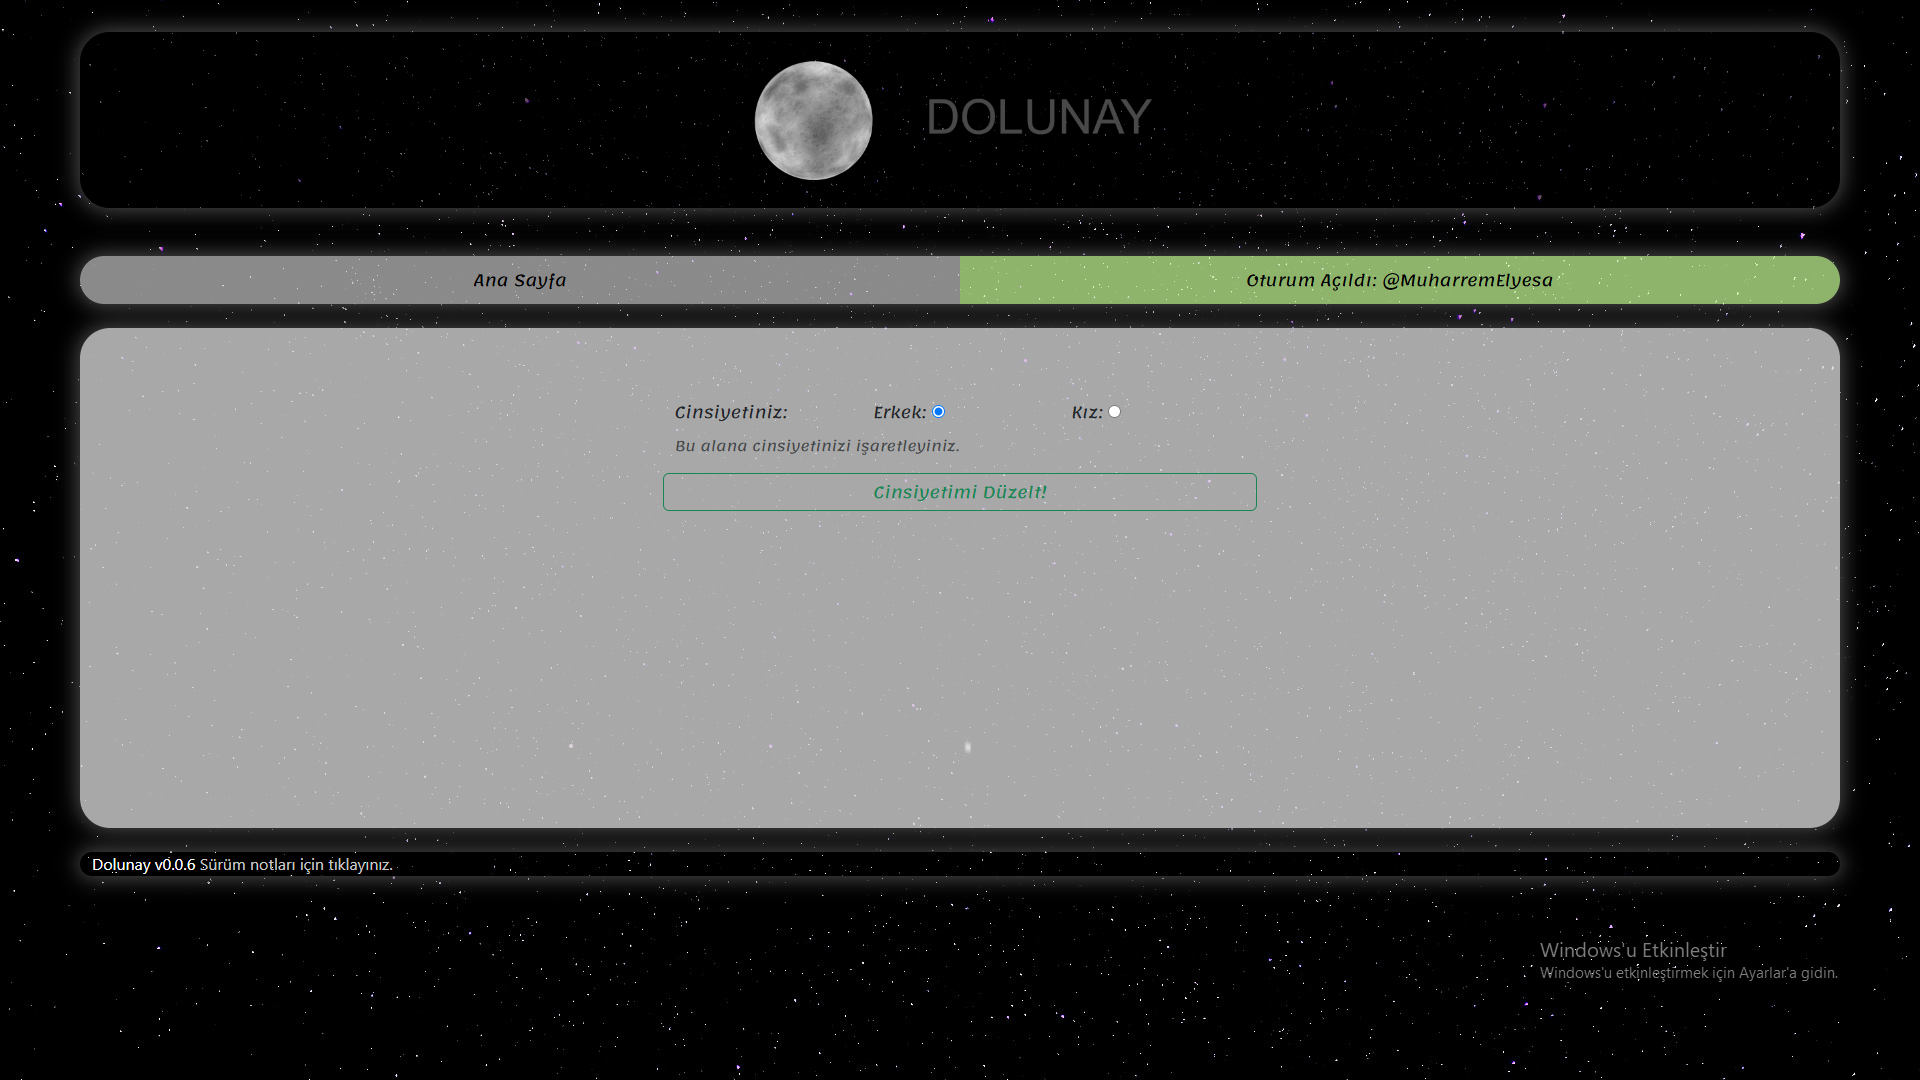Click the Cinsiyetiniz: label
The image size is (1920, 1080).
(x=732, y=411)
